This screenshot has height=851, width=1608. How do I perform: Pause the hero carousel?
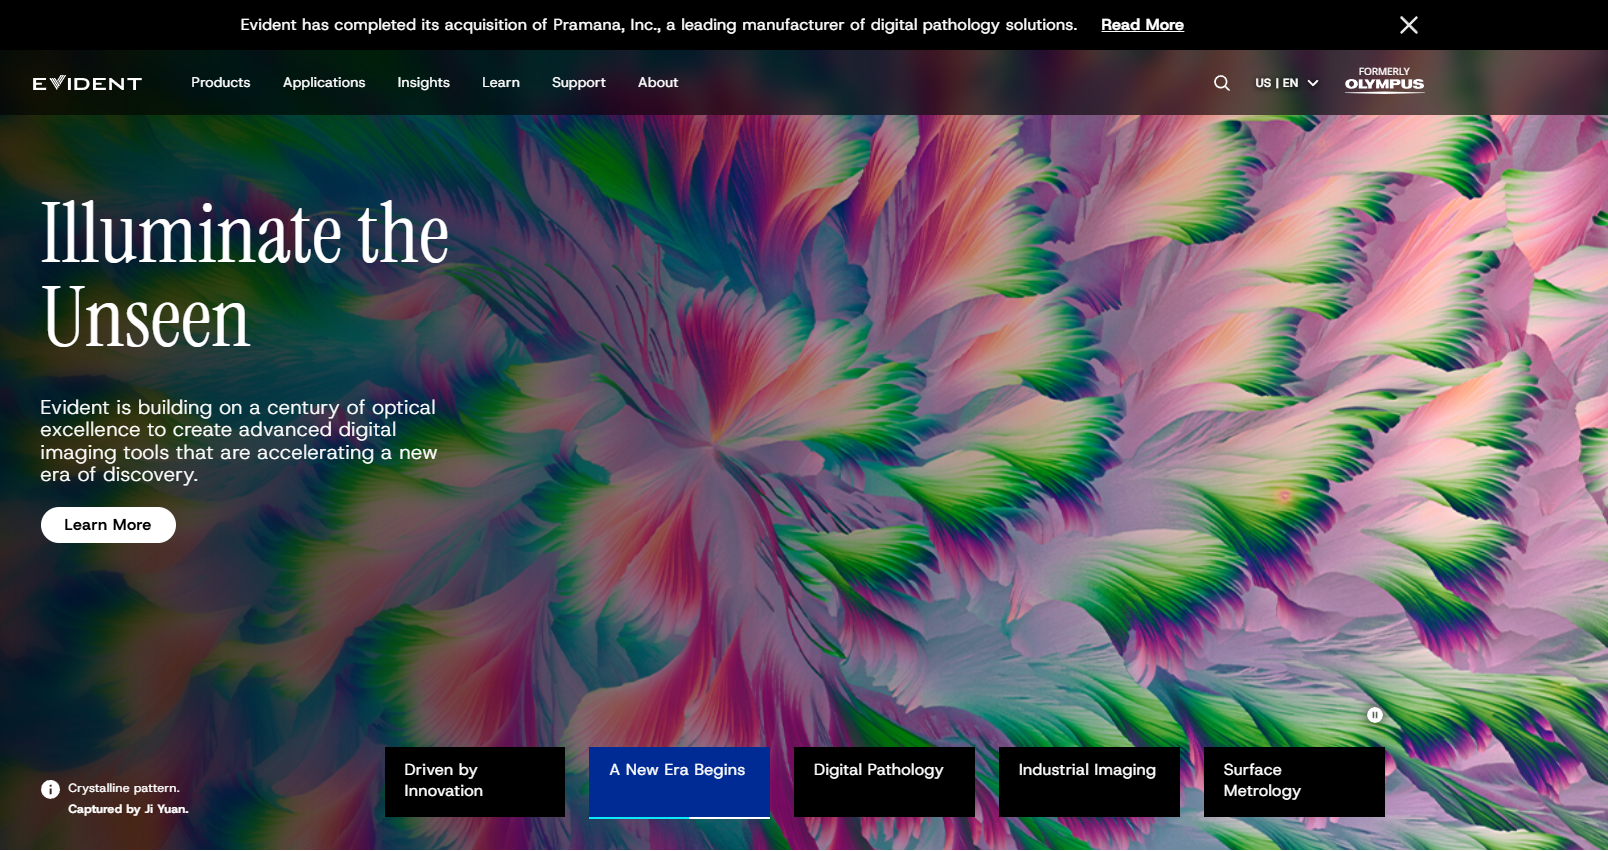[1375, 715]
